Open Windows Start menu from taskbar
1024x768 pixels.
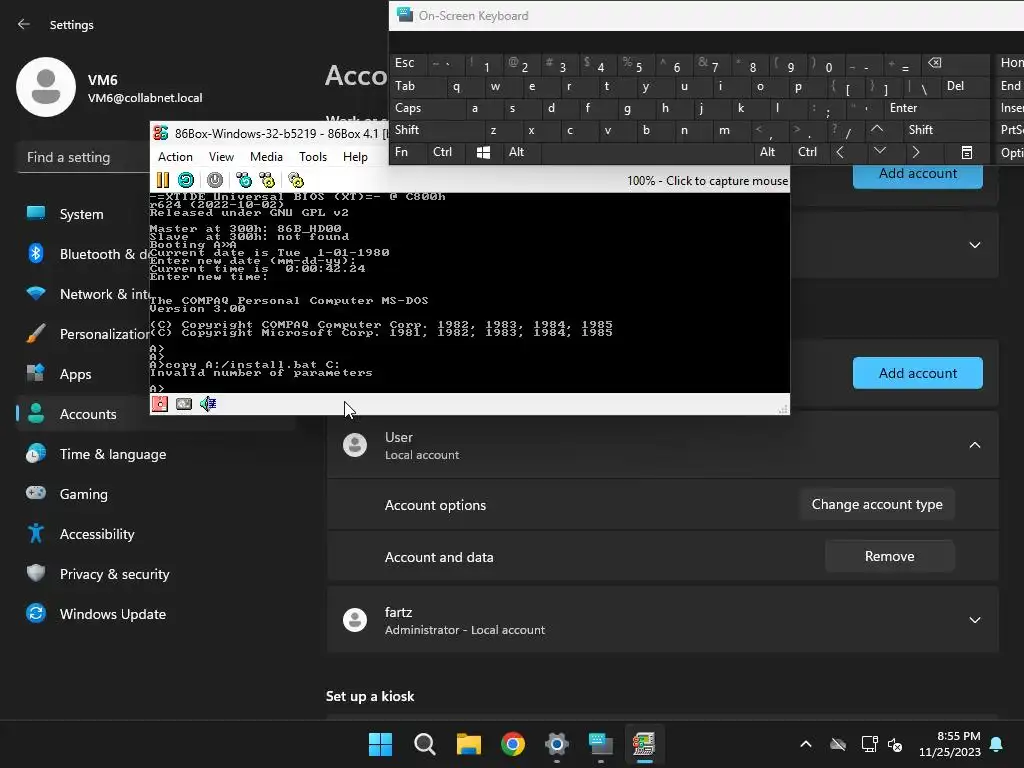point(380,744)
